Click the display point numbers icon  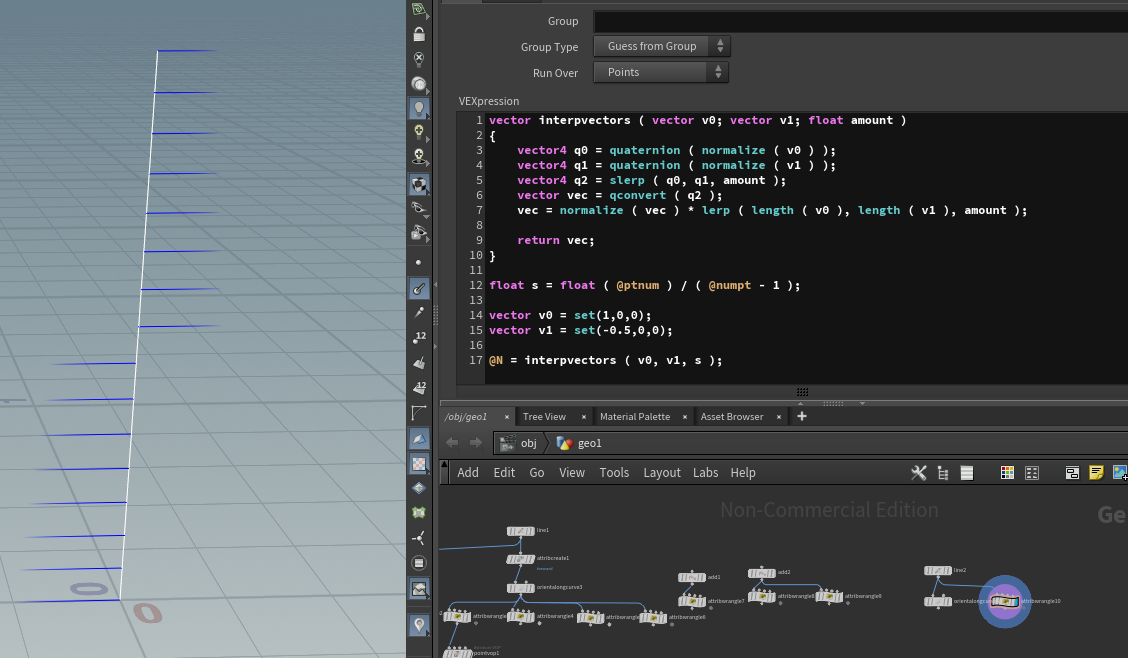pyautogui.click(x=419, y=337)
